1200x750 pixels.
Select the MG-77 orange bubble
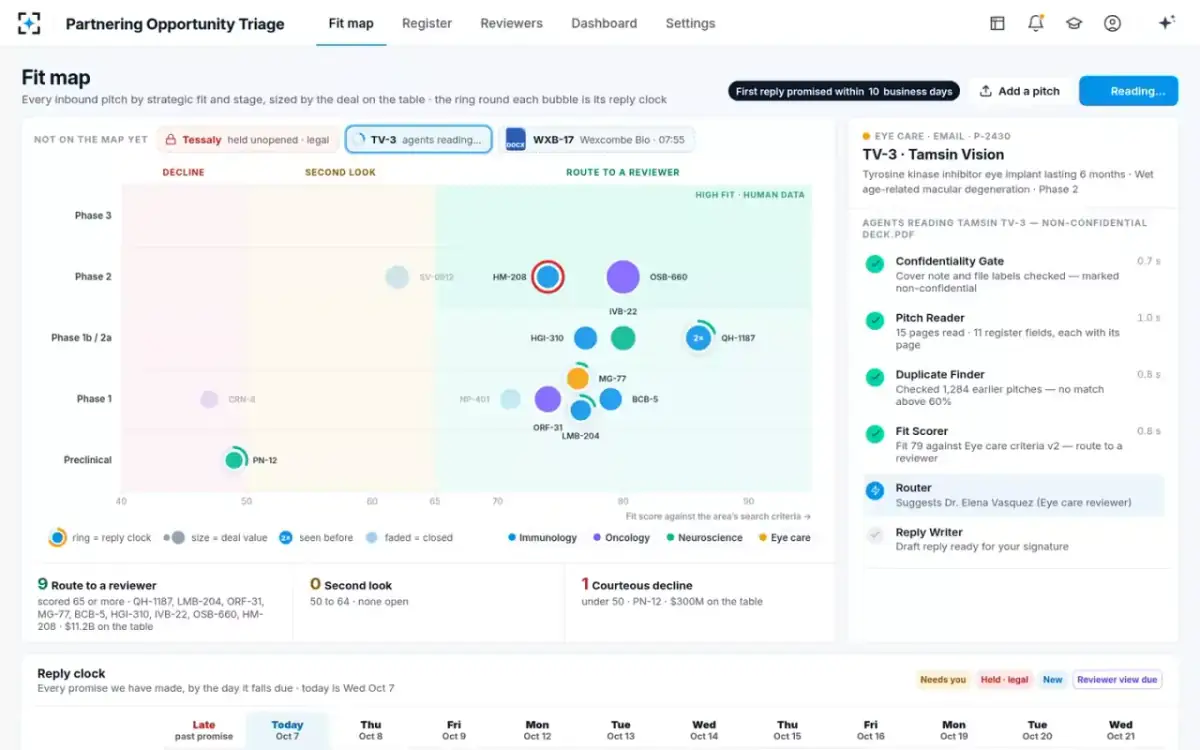578,378
